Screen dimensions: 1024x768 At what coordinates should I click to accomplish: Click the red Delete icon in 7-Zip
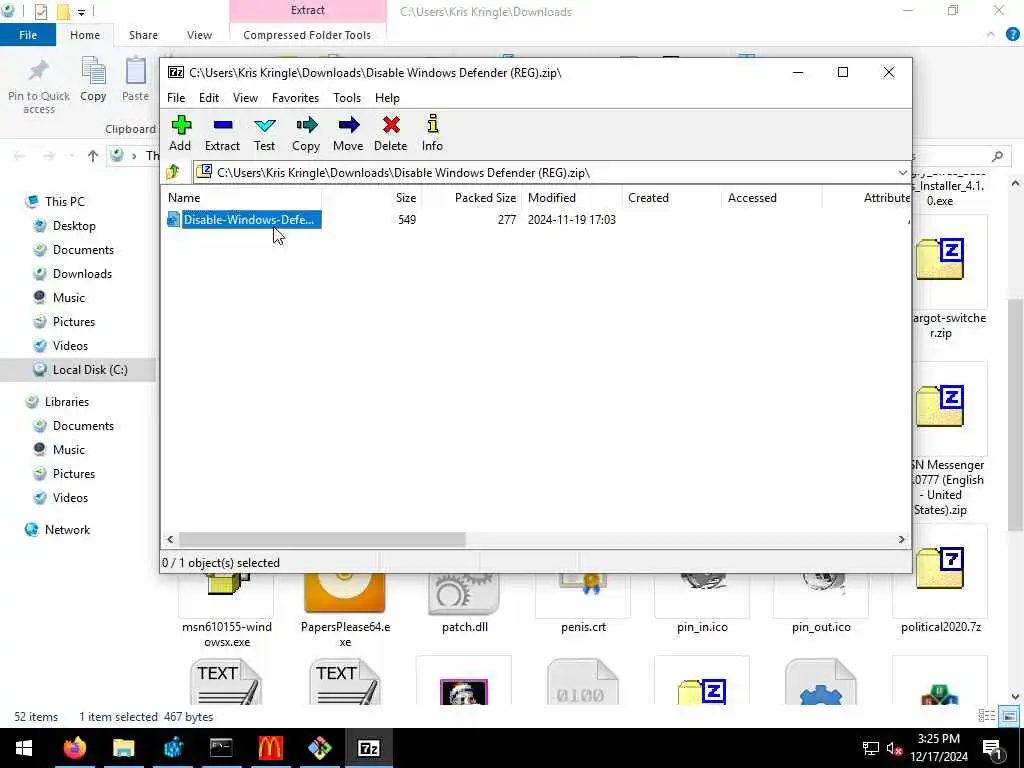click(x=391, y=133)
